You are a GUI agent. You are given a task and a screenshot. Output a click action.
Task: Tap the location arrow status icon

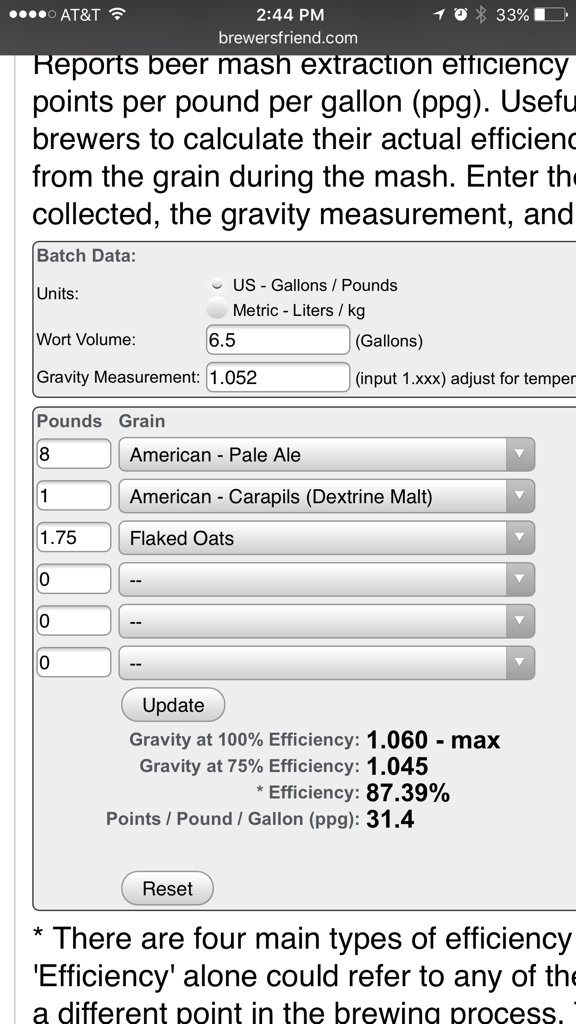point(440,14)
